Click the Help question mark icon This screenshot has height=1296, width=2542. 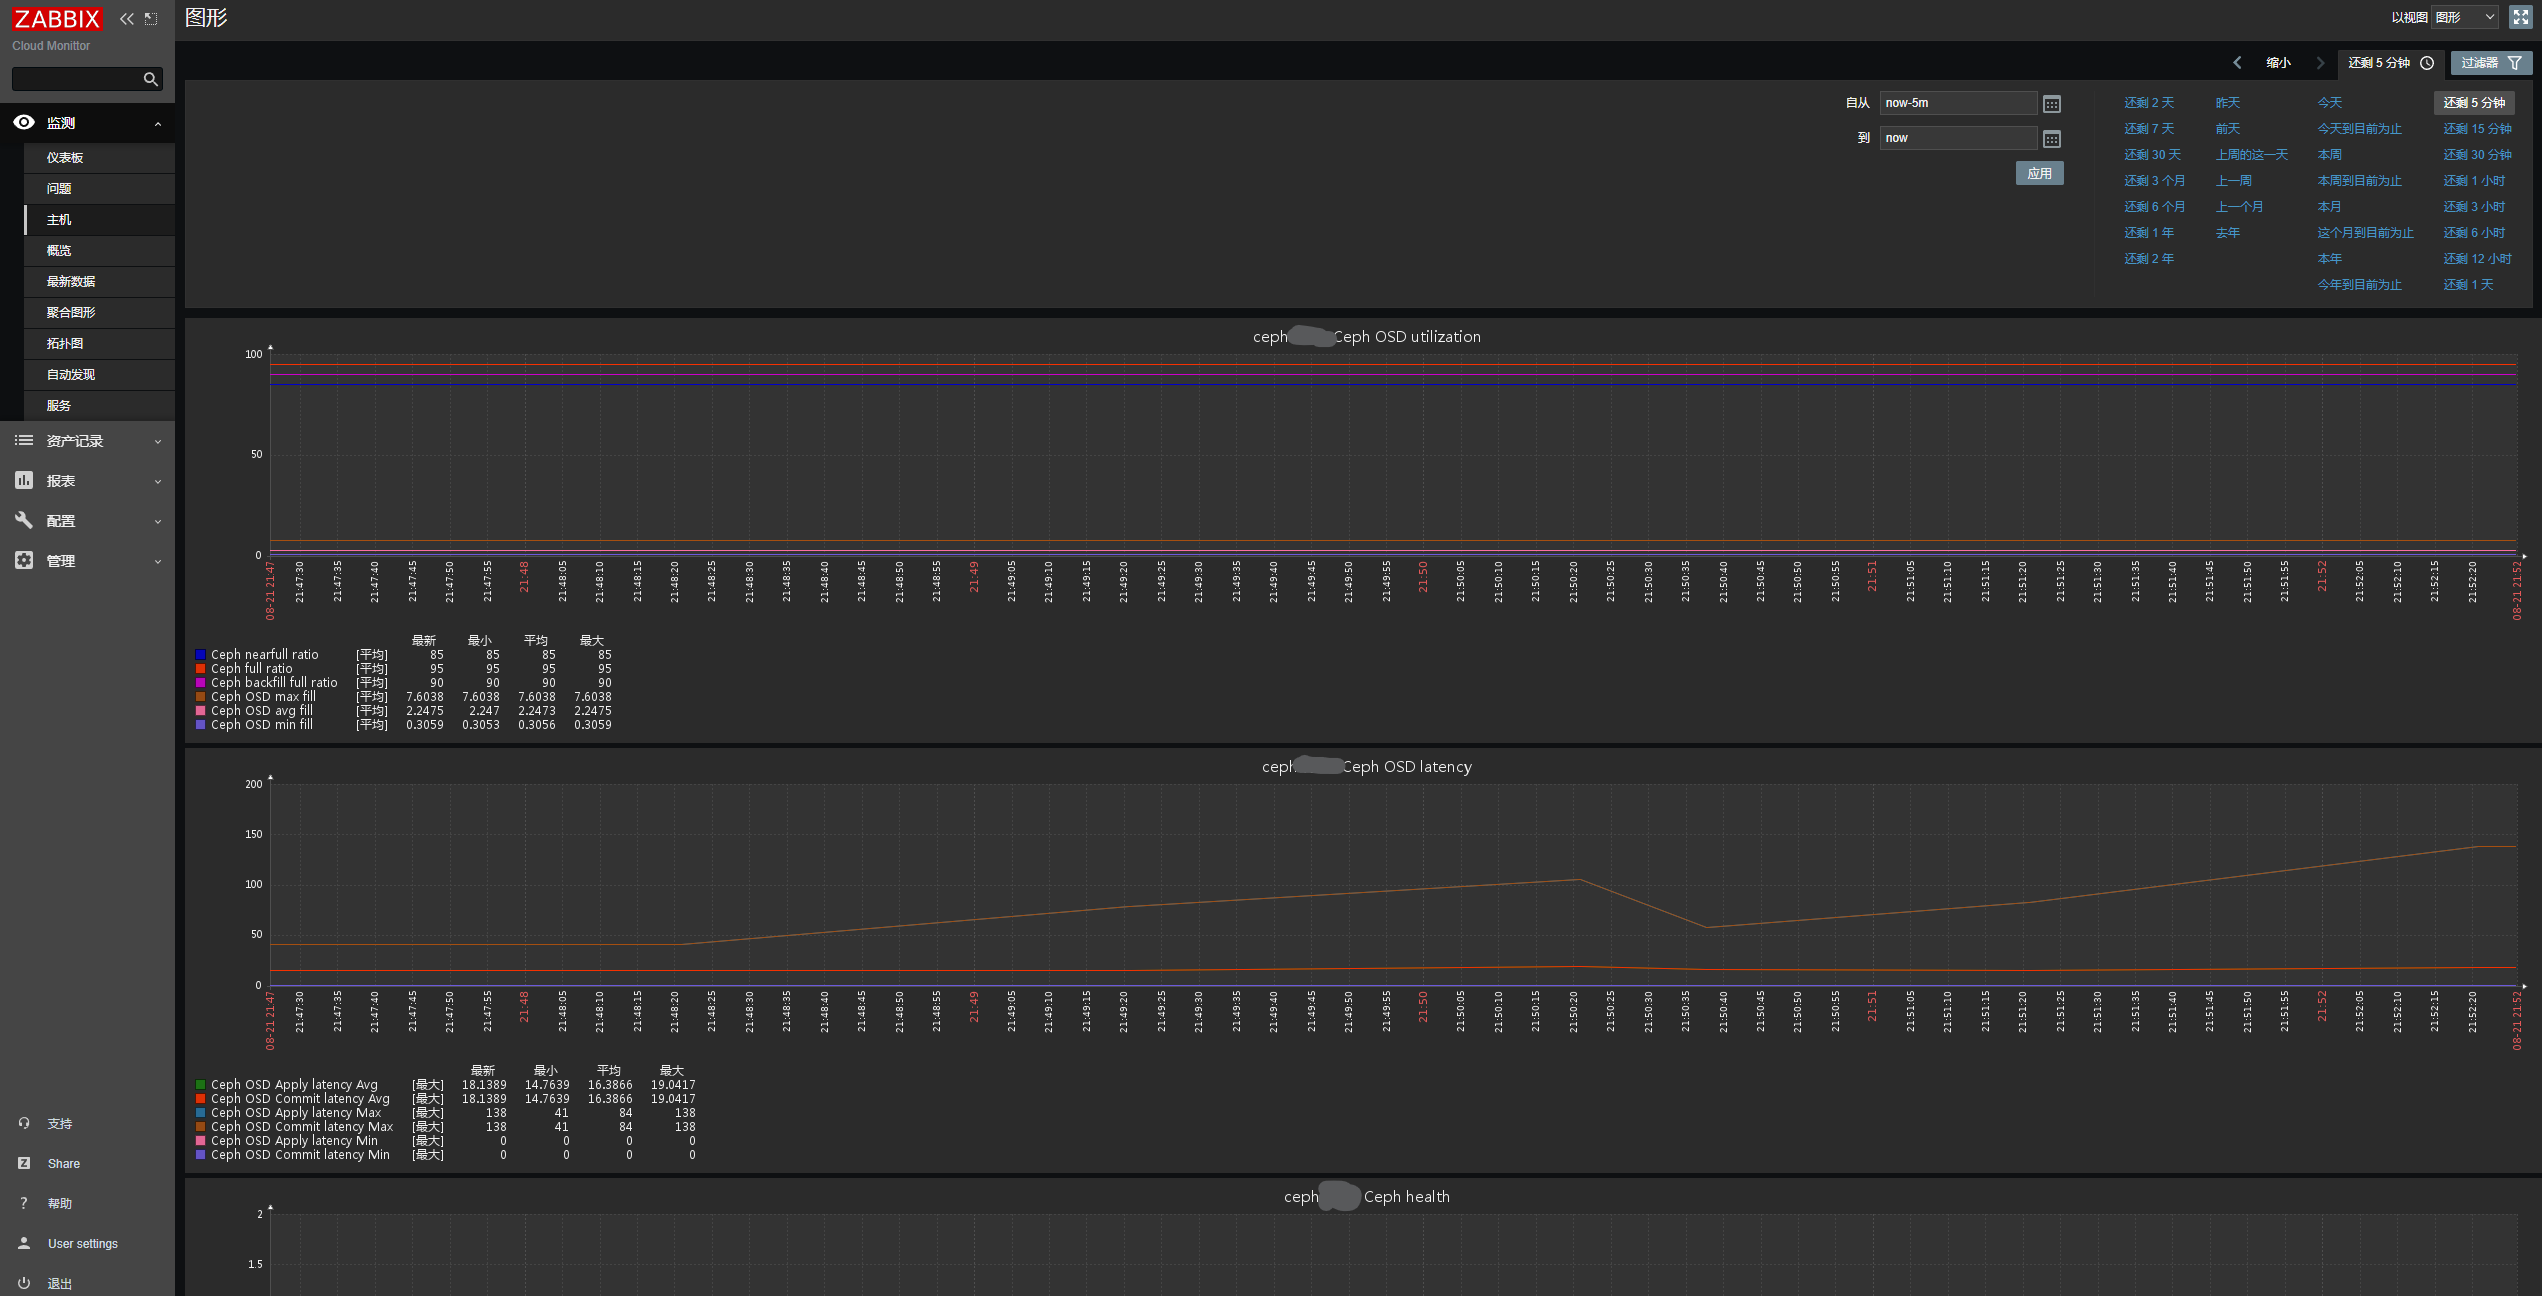tap(24, 1203)
